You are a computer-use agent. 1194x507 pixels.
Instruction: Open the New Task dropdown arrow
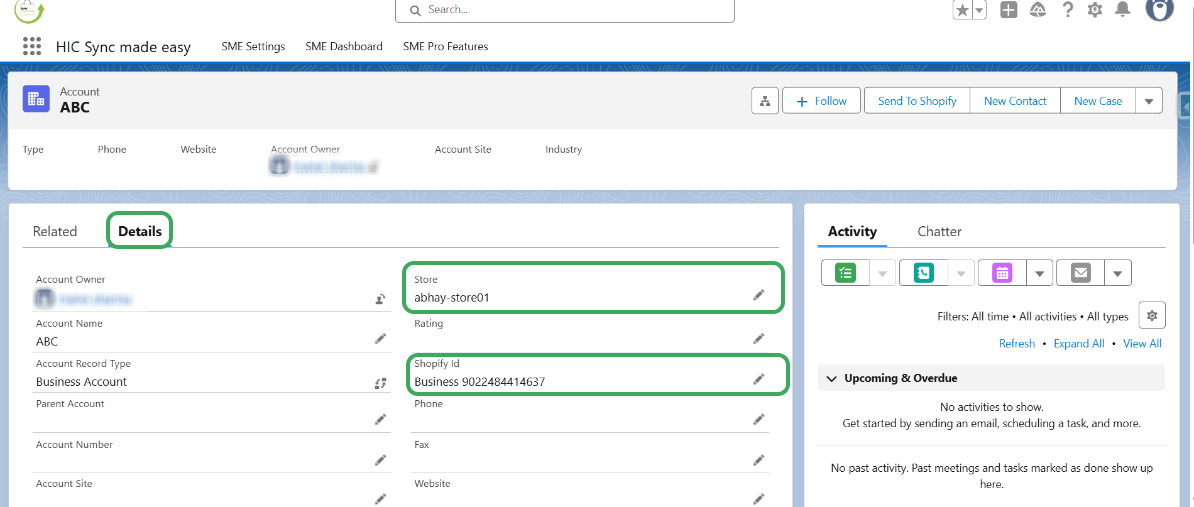883,273
